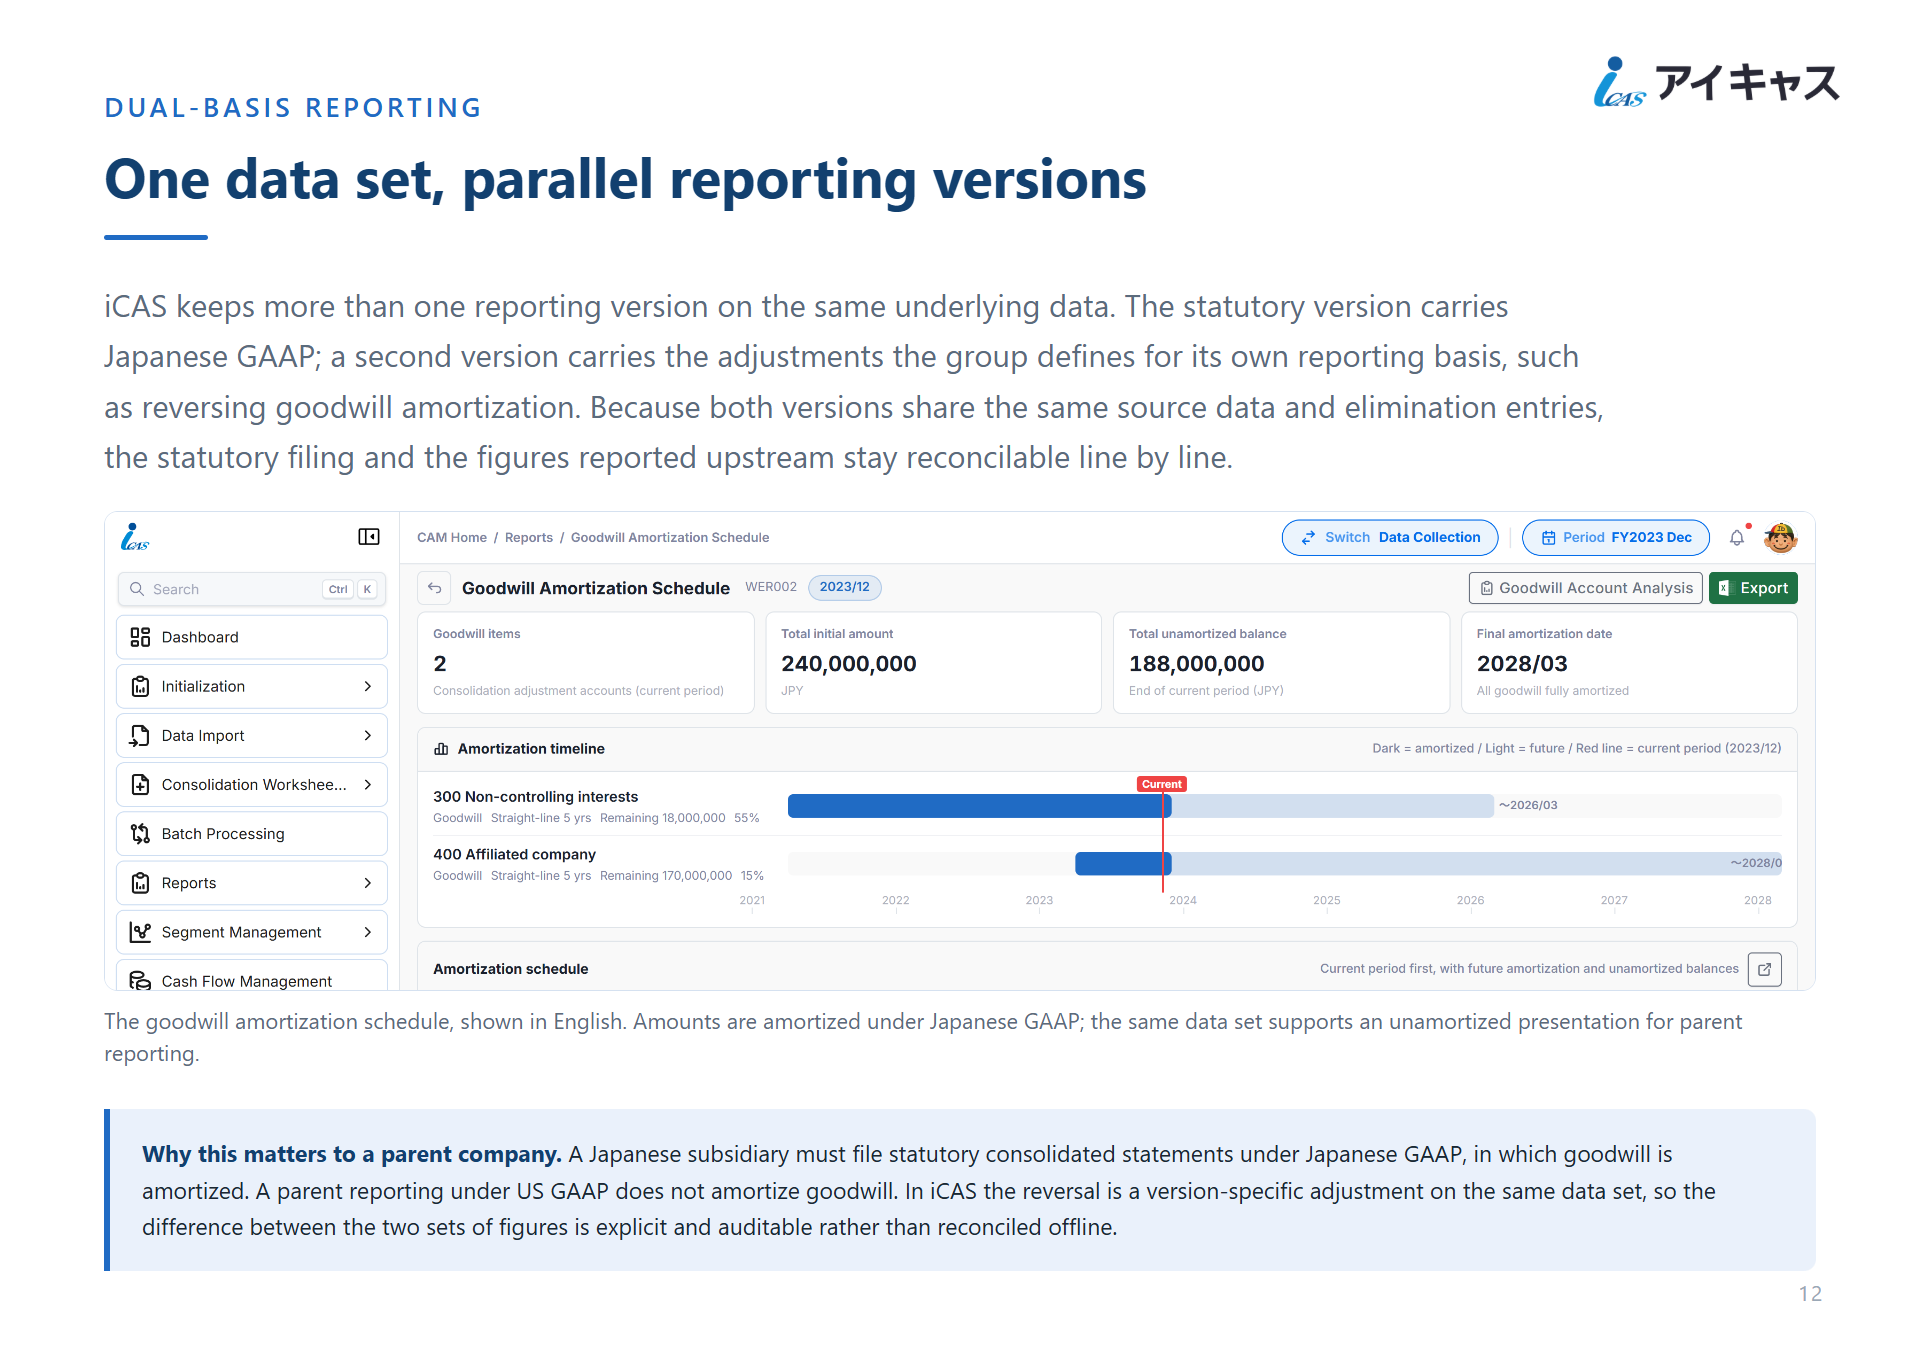The width and height of the screenshot is (1920, 1358).
Task: Click the 2024 axis year label
Action: (1183, 900)
